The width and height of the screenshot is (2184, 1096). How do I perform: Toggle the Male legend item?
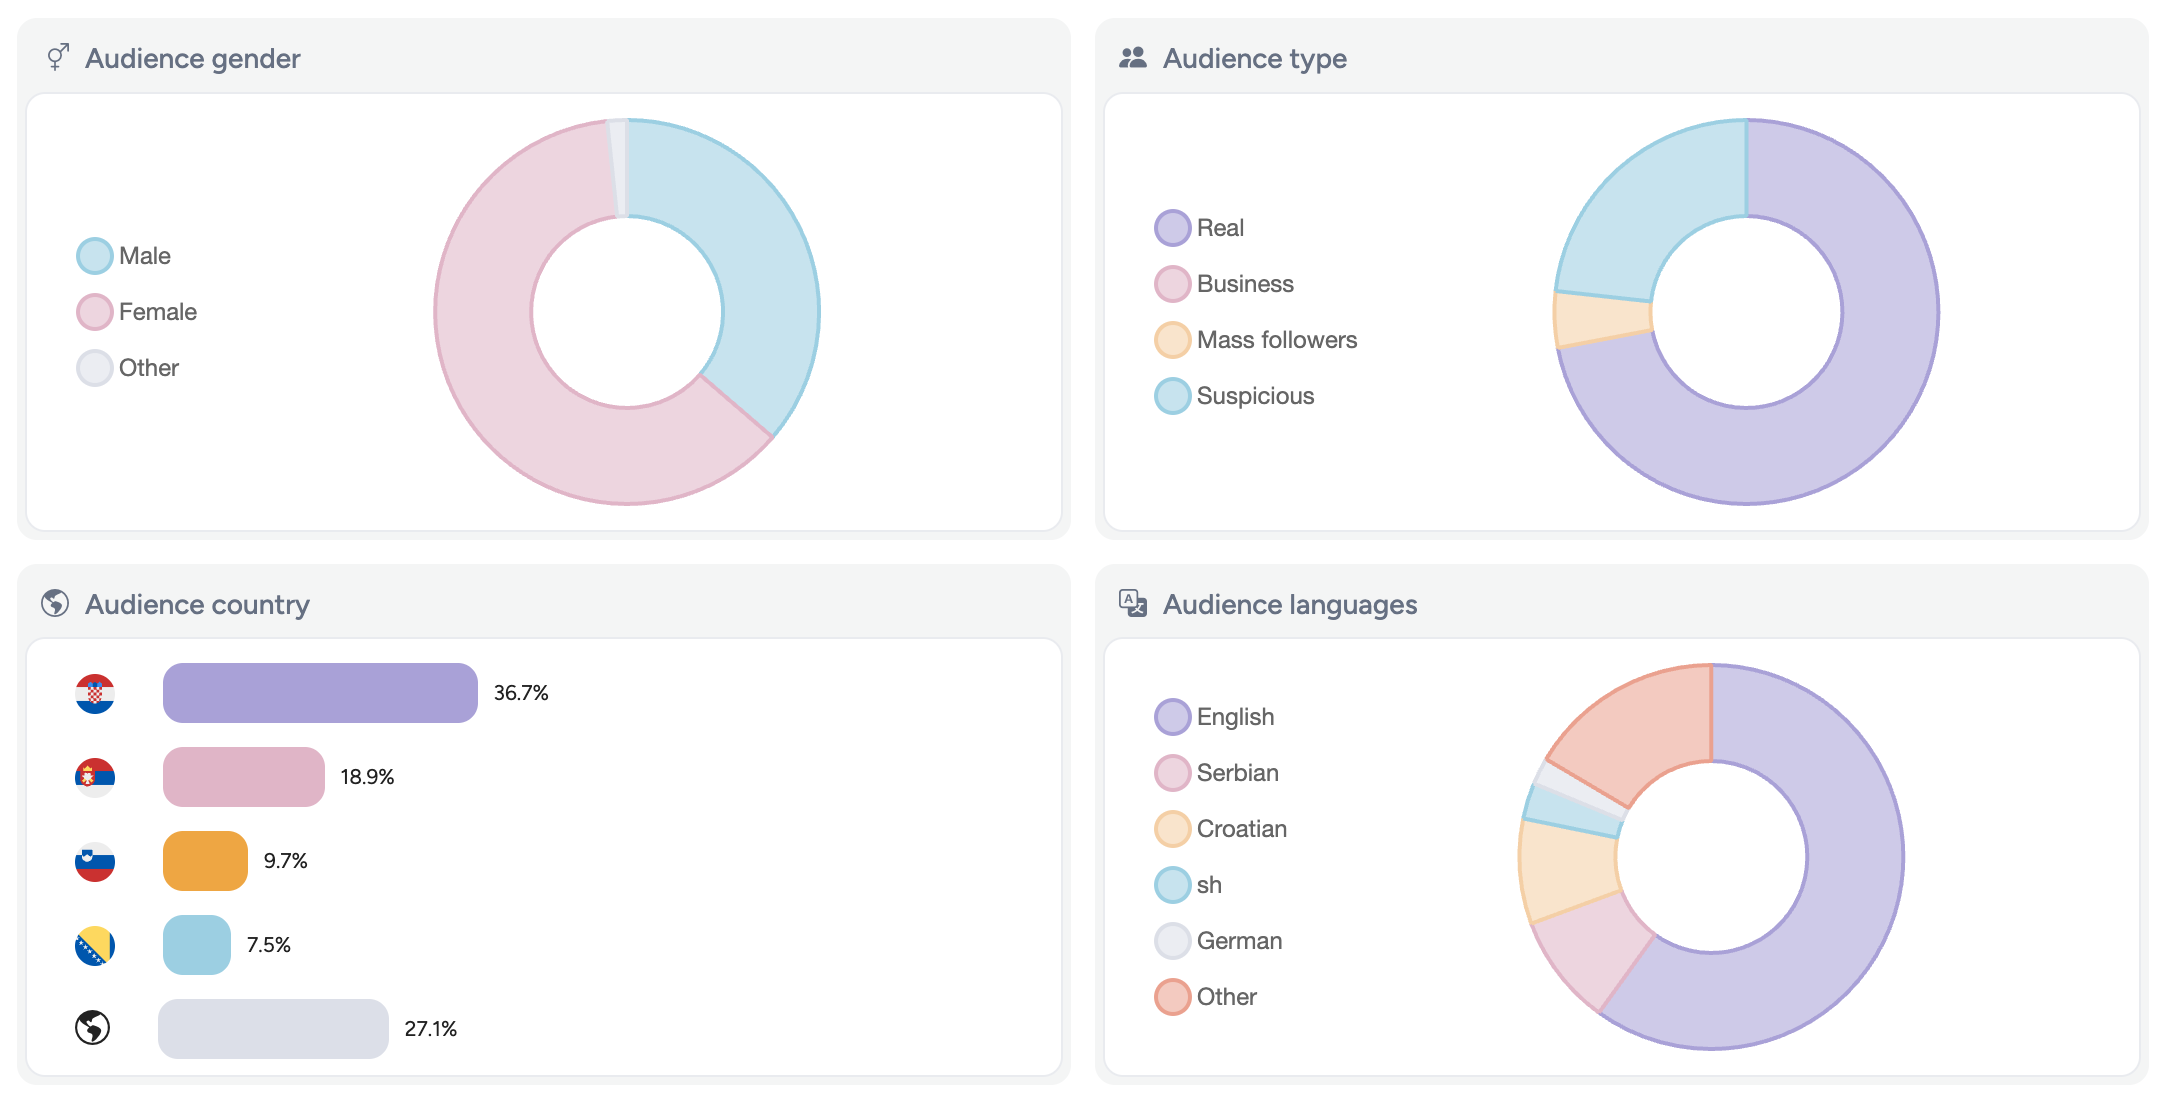click(x=144, y=256)
